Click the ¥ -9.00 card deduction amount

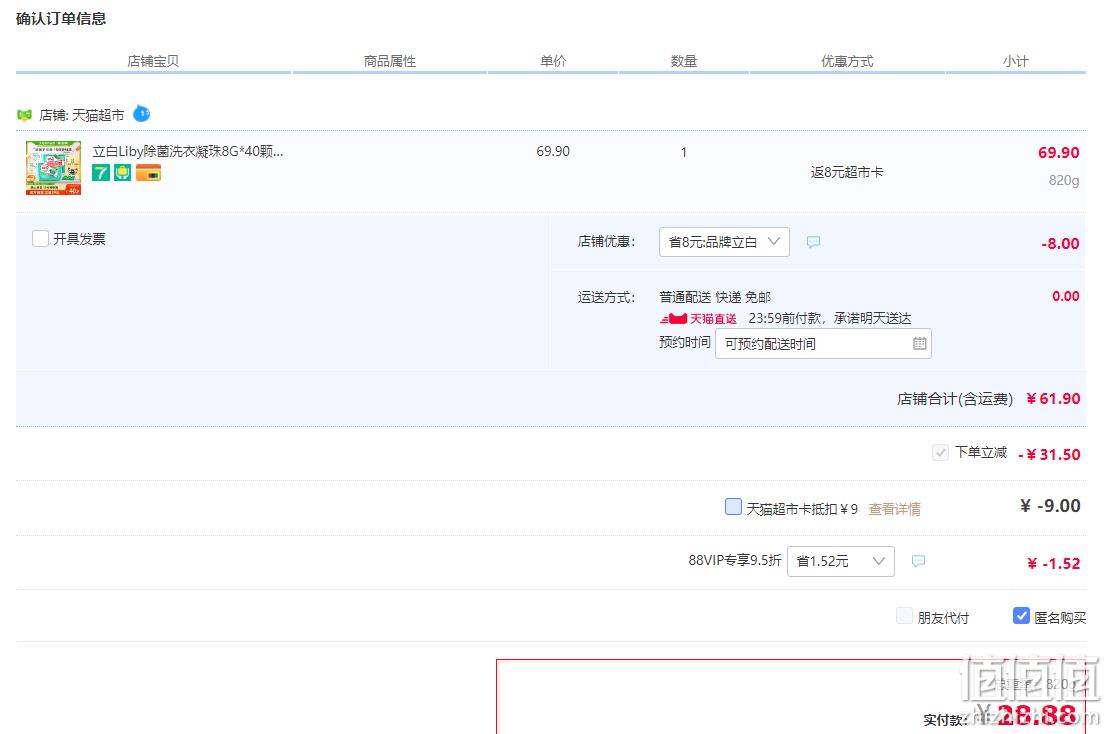1050,506
